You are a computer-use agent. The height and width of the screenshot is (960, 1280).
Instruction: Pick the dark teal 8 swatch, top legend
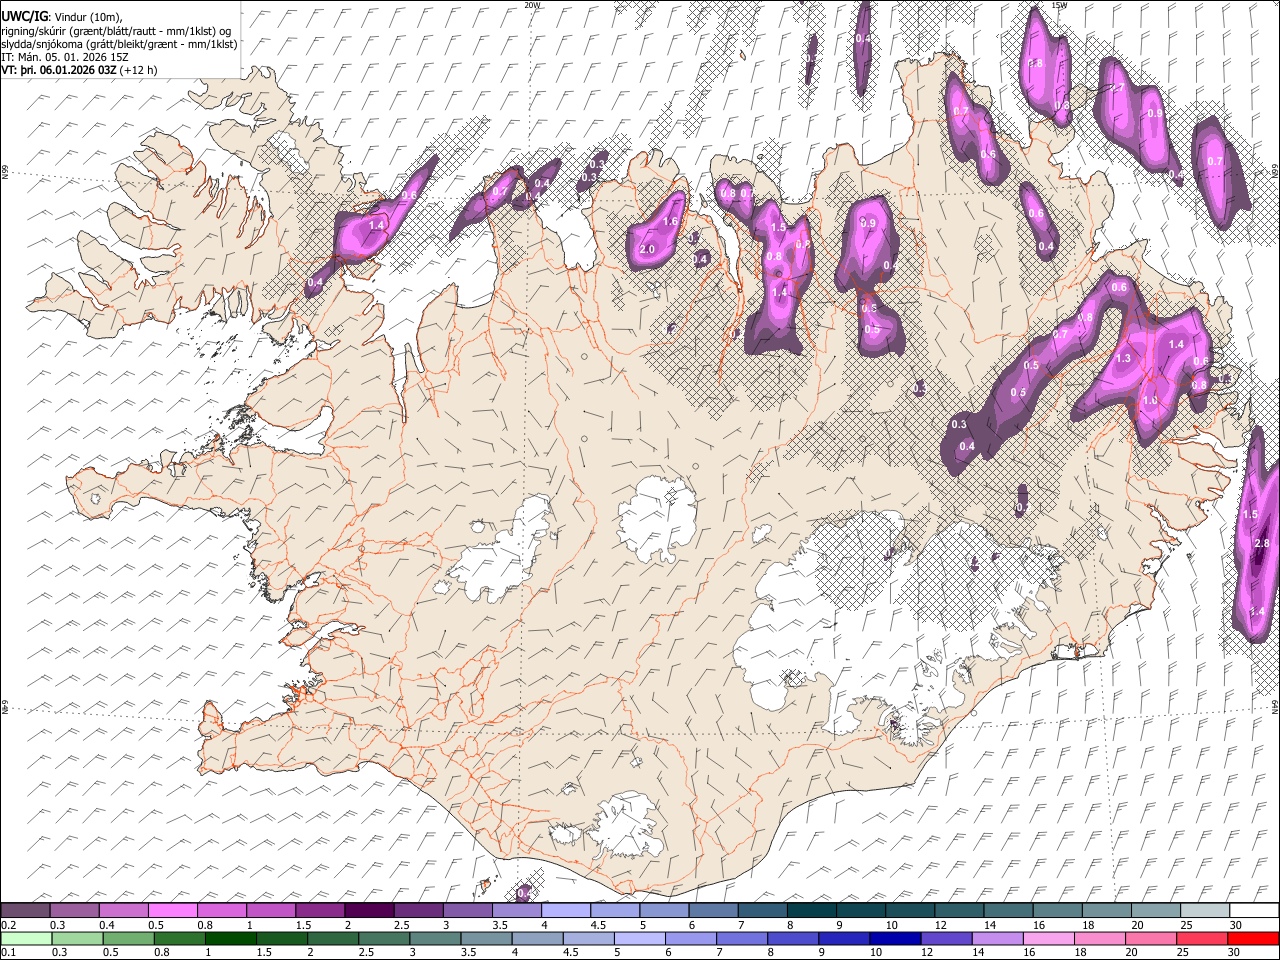812,910
